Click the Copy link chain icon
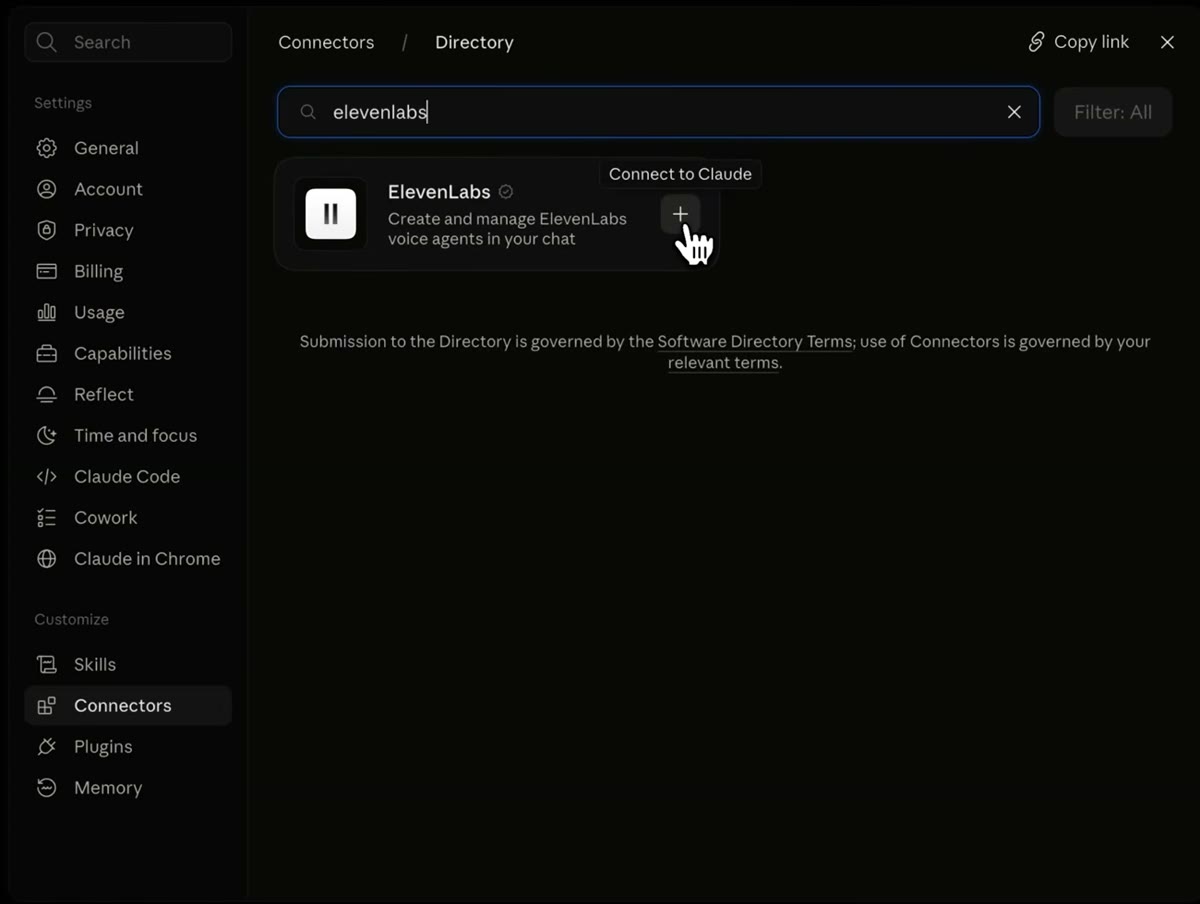Image resolution: width=1200 pixels, height=904 pixels. click(1036, 42)
